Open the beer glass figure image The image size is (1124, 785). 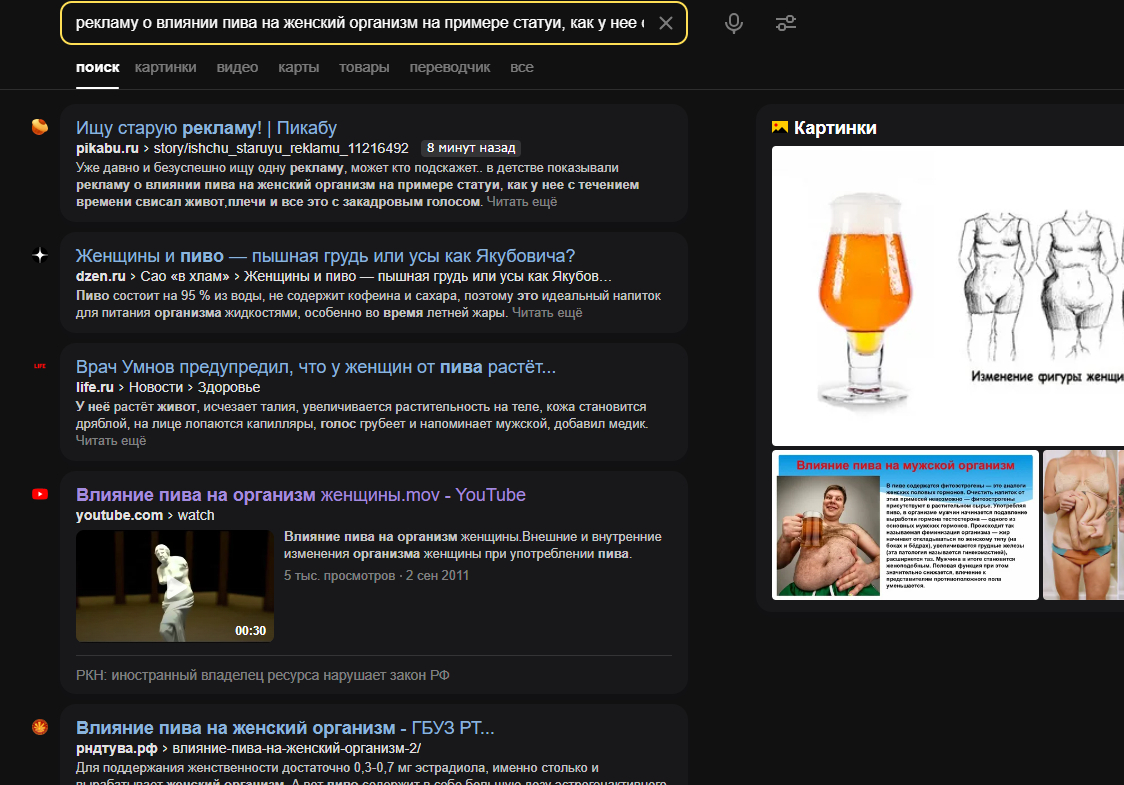point(948,295)
